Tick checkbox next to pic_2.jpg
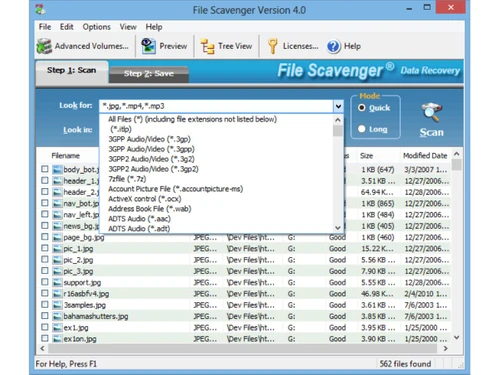Screen dimensions: 500x375 (45, 259)
